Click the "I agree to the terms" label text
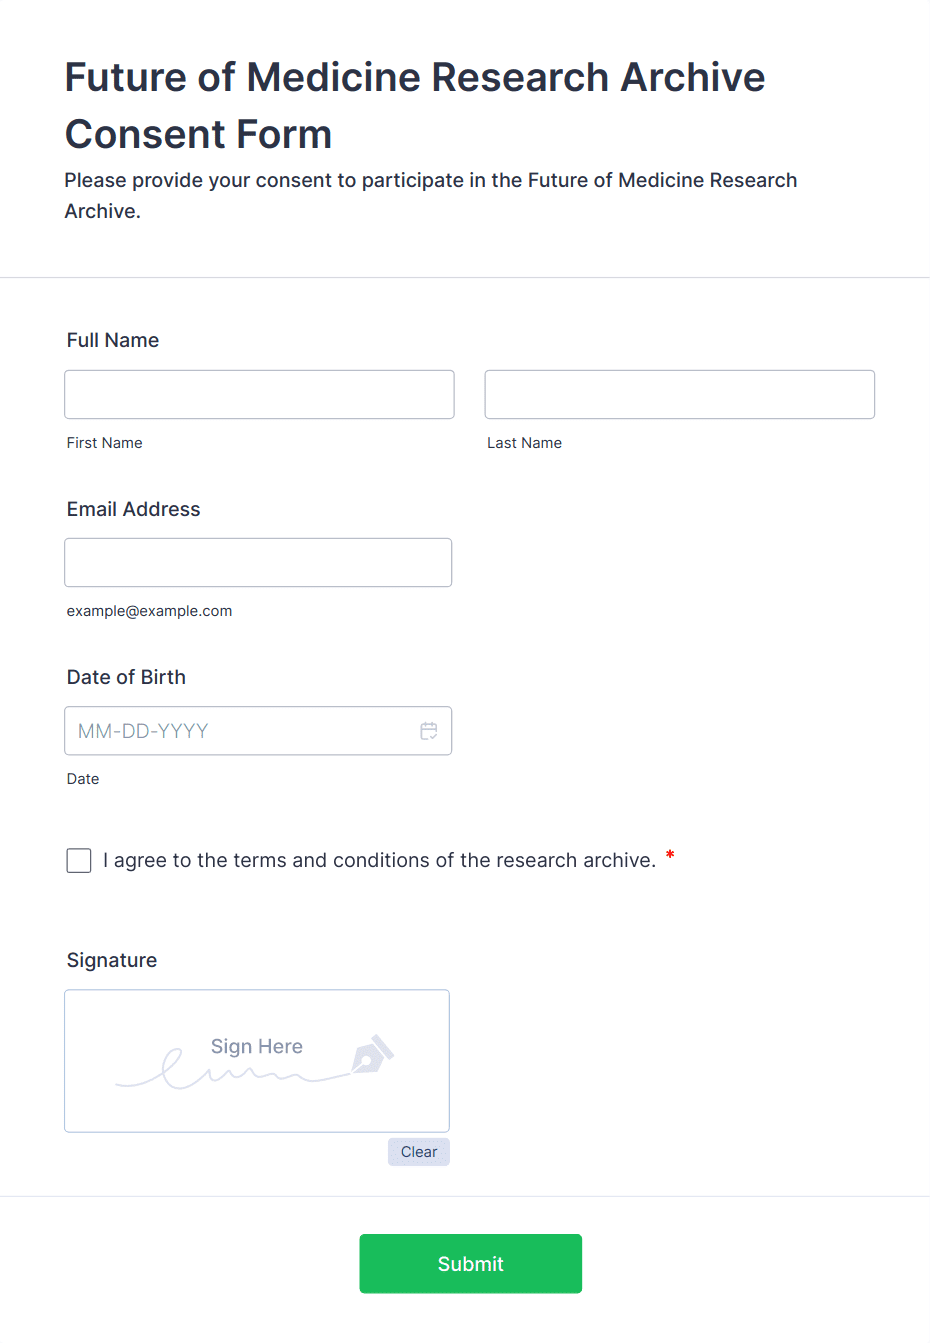Image resolution: width=930 pixels, height=1343 pixels. point(379,860)
